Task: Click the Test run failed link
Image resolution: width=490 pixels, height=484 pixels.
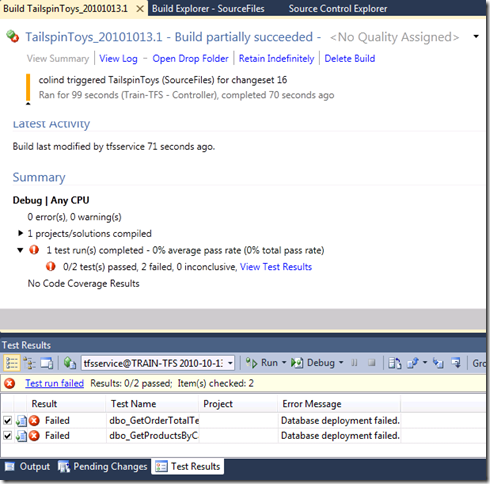Action: click(x=55, y=383)
